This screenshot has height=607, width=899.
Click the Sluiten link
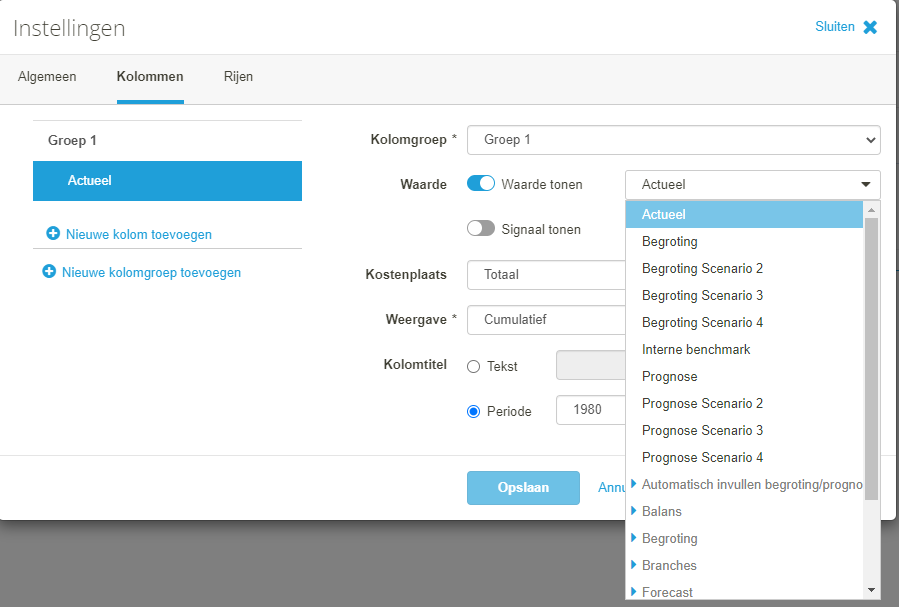tap(835, 27)
